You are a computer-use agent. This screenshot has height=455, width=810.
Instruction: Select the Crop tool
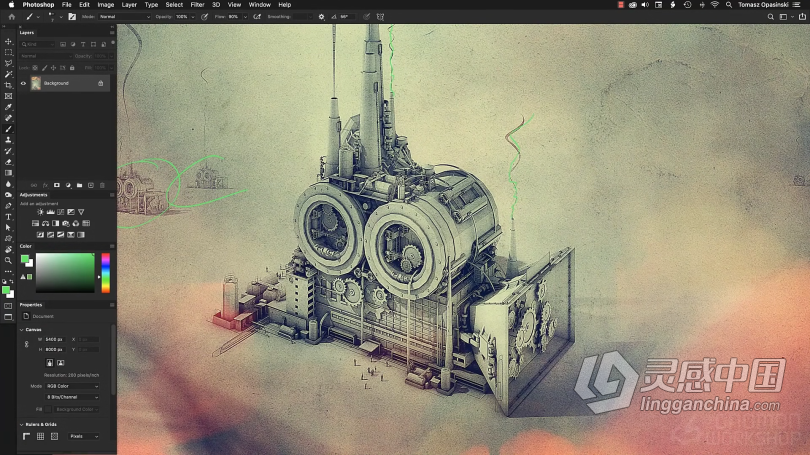(x=8, y=85)
